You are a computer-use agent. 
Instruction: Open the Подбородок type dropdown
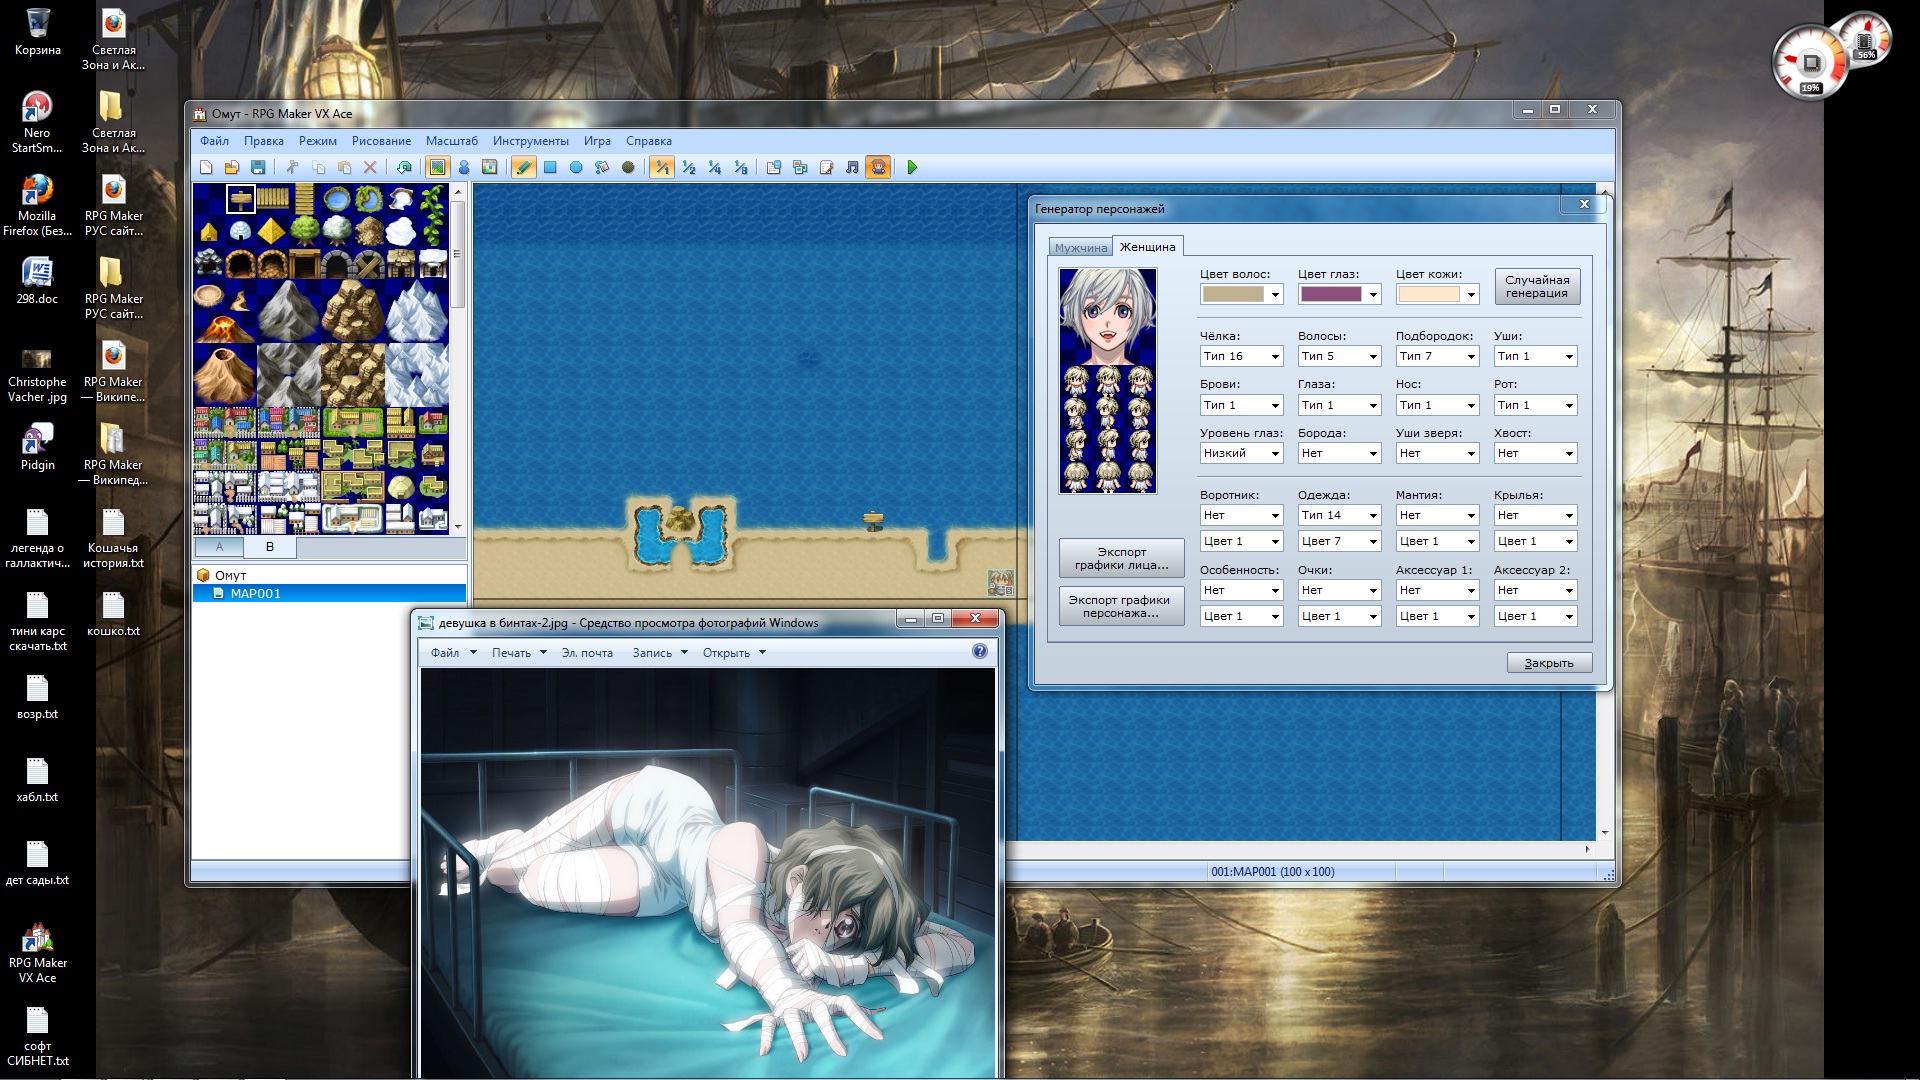[x=1437, y=357]
